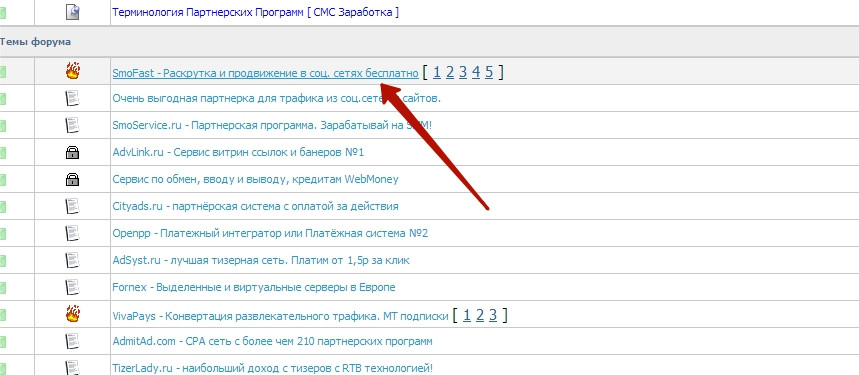Click the document icon beside AdSyst.ru topic
859x375 pixels.
(72, 260)
